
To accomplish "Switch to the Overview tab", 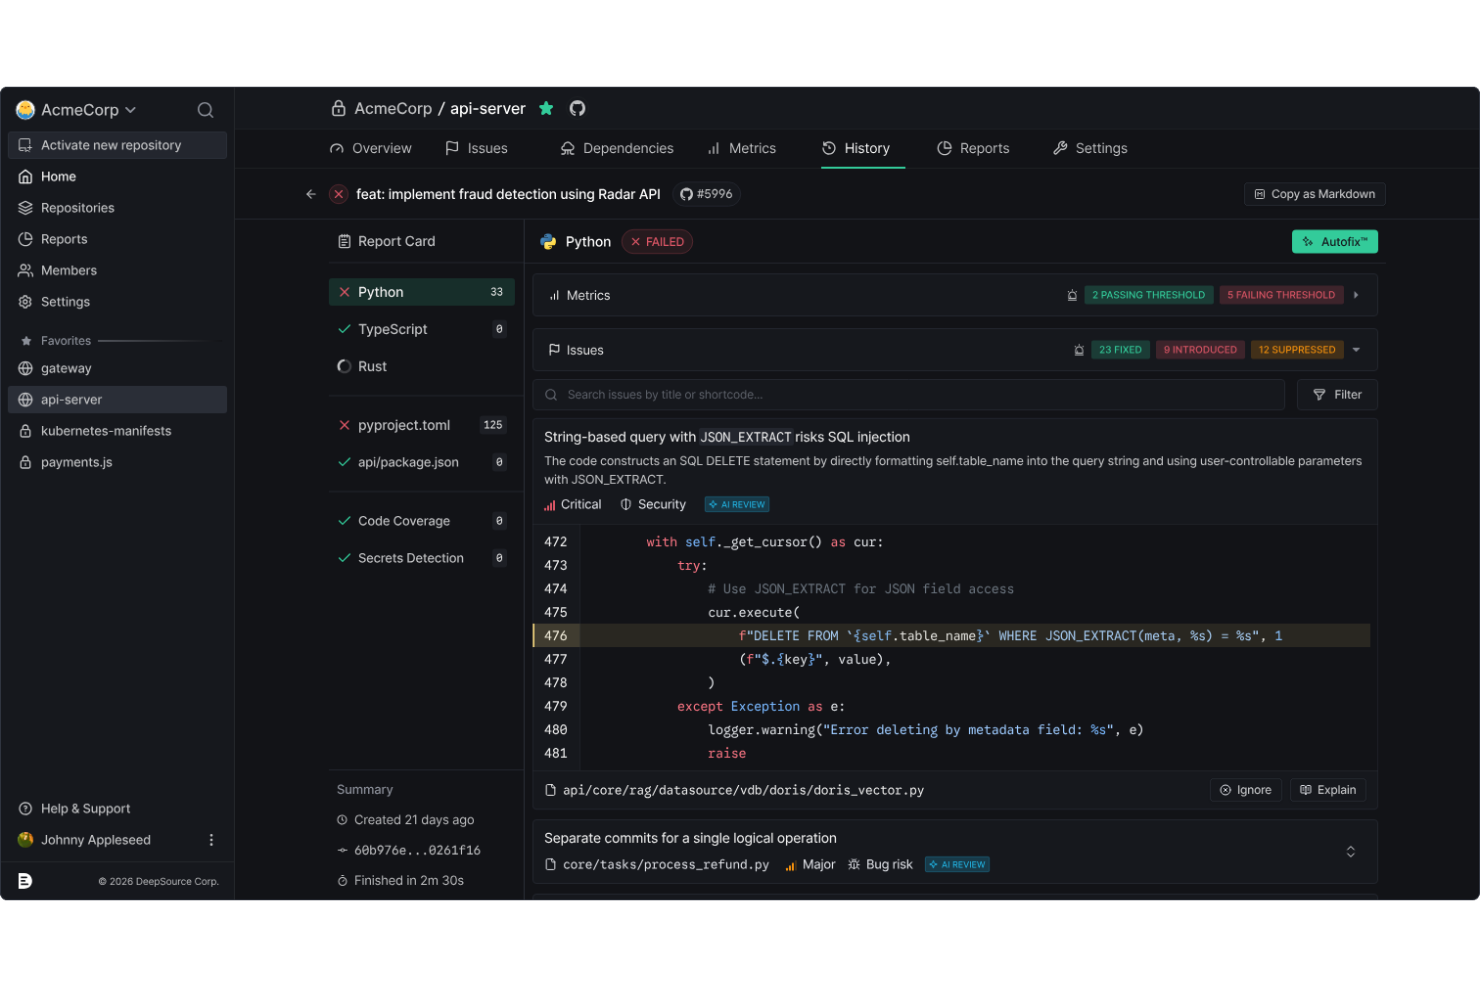I will [x=371, y=148].
